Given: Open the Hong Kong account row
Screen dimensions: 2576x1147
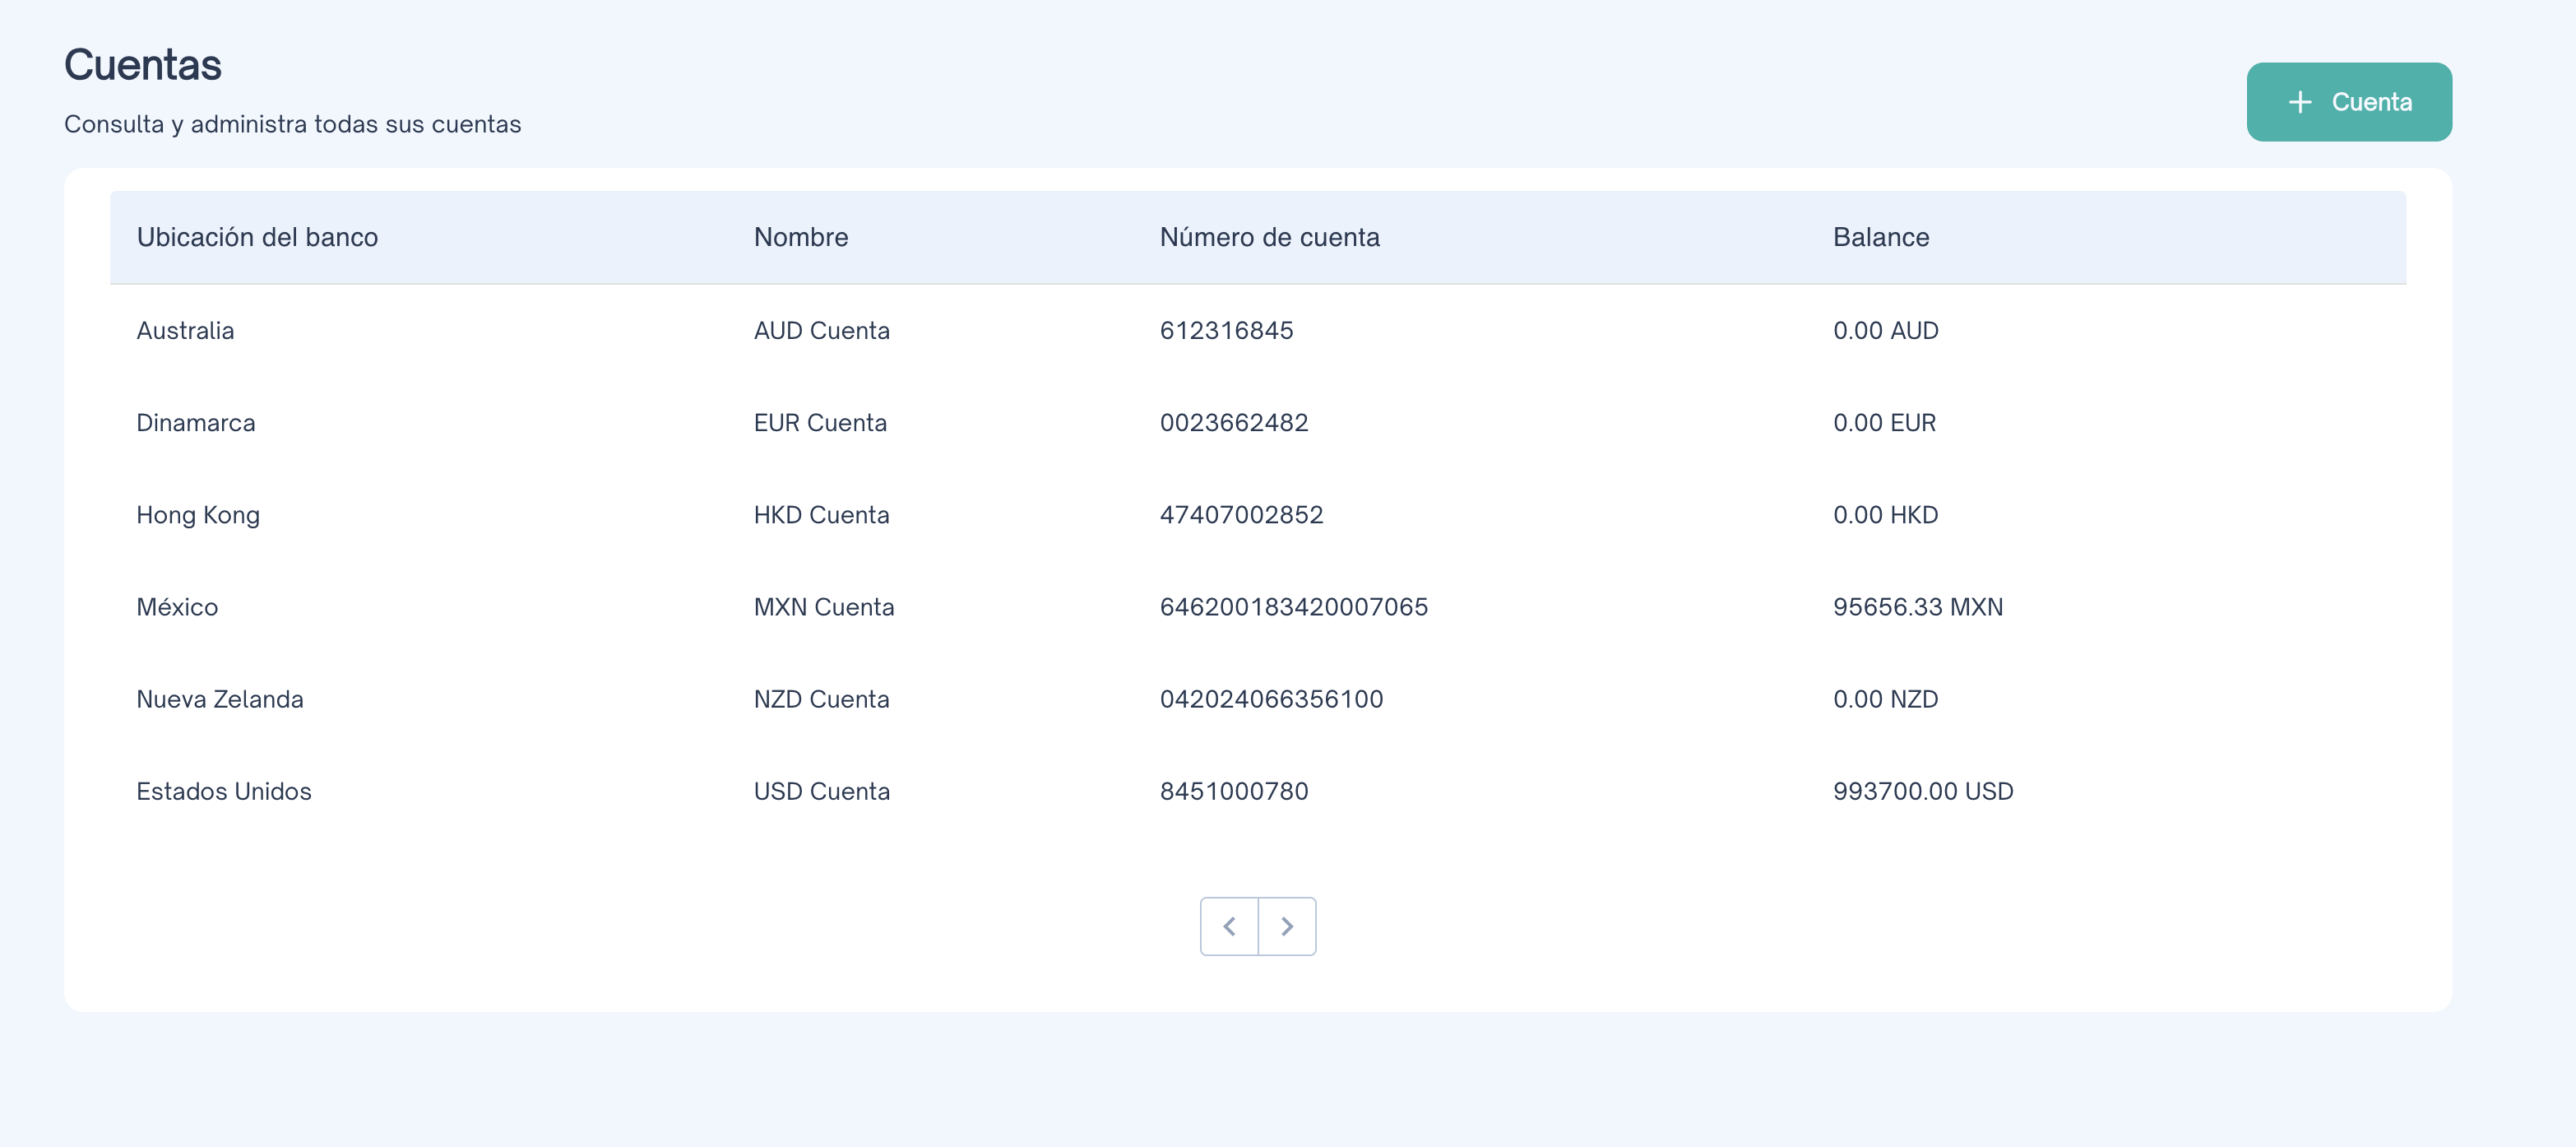Looking at the screenshot, I should pyautogui.click(x=197, y=515).
